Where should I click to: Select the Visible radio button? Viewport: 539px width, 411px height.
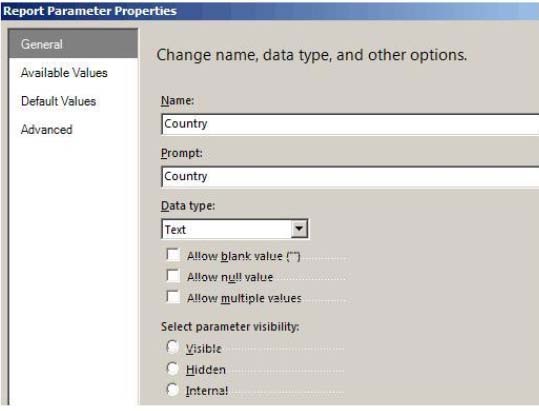172,347
